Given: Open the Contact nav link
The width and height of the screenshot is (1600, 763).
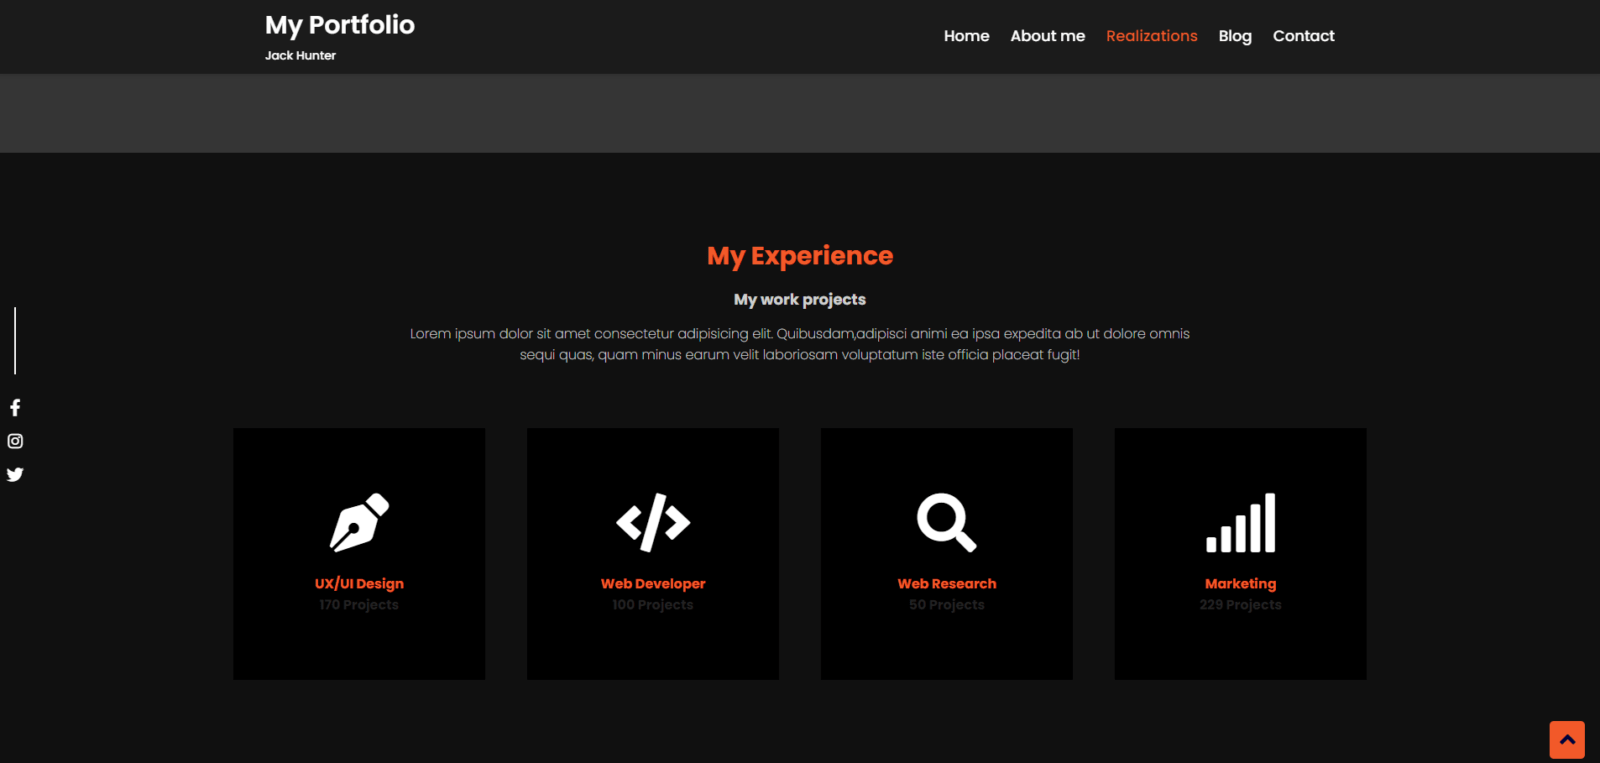Looking at the screenshot, I should [1303, 36].
